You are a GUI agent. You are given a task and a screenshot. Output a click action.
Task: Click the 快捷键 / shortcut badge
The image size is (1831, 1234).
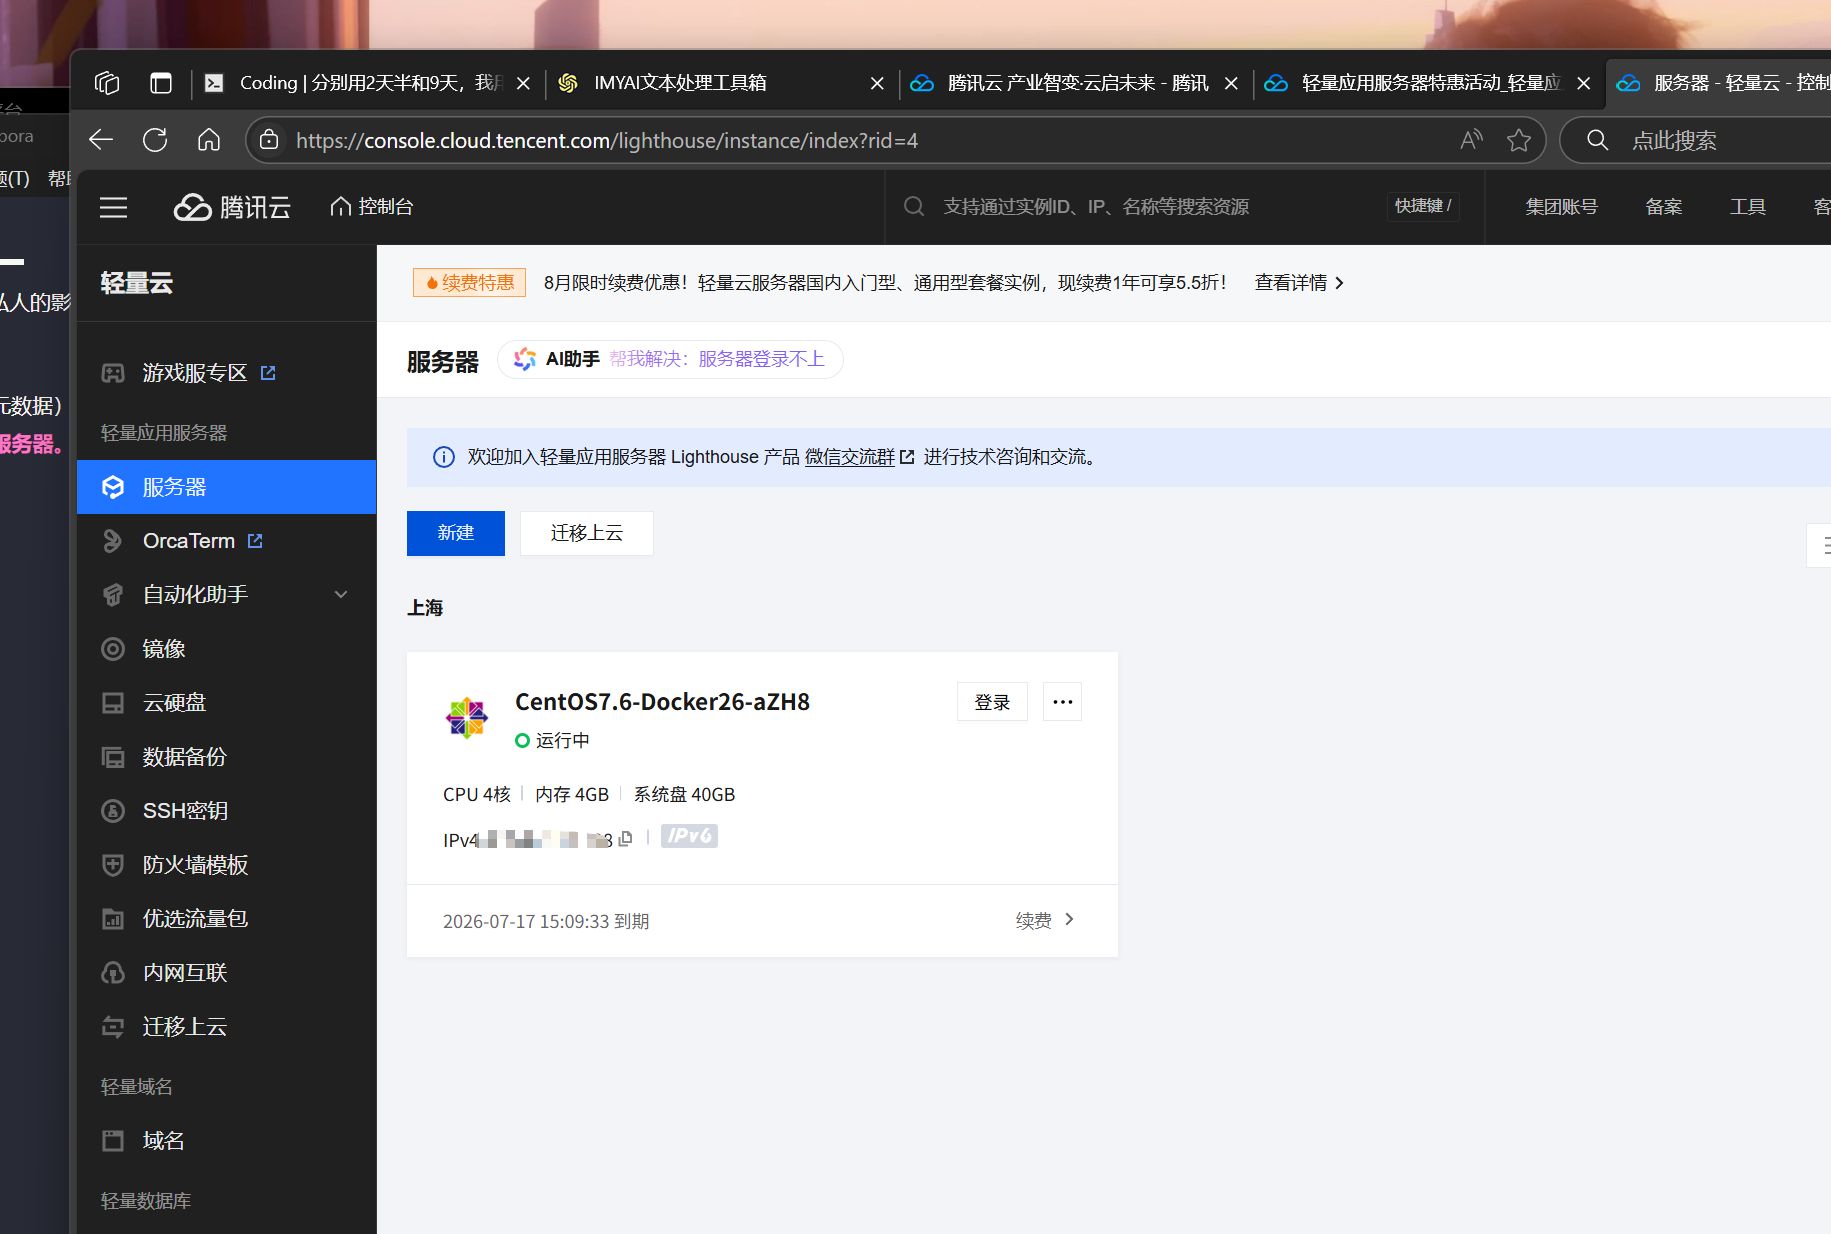pyautogui.click(x=1423, y=206)
